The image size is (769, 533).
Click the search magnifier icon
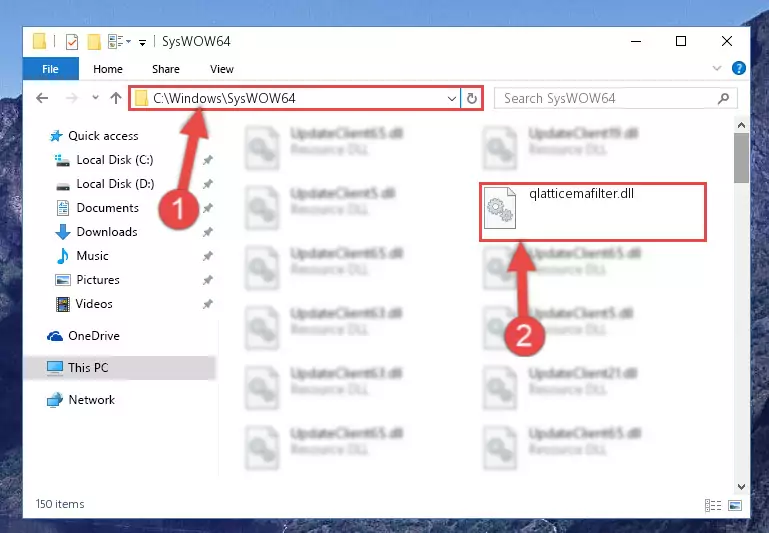pos(723,99)
